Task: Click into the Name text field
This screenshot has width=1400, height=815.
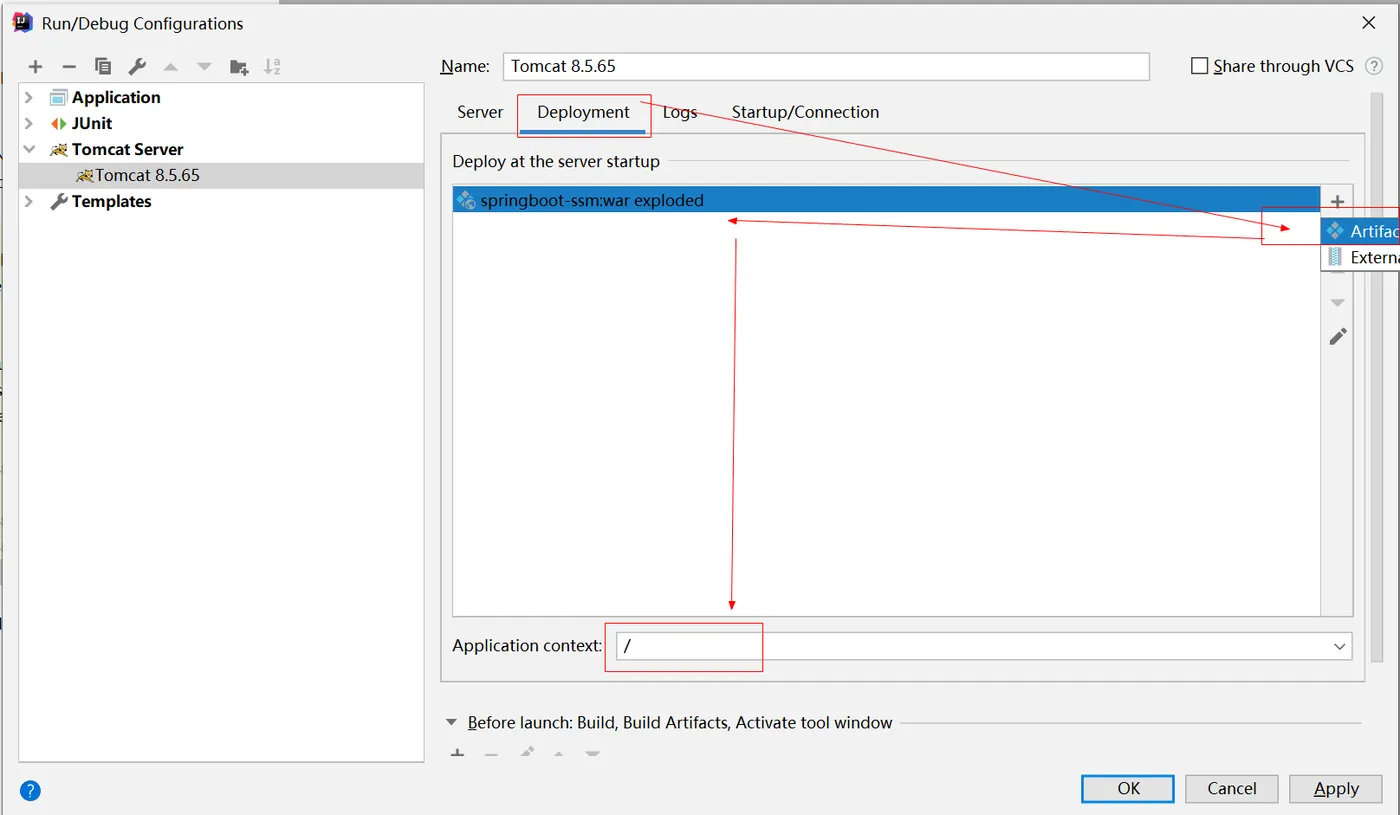Action: (x=826, y=66)
